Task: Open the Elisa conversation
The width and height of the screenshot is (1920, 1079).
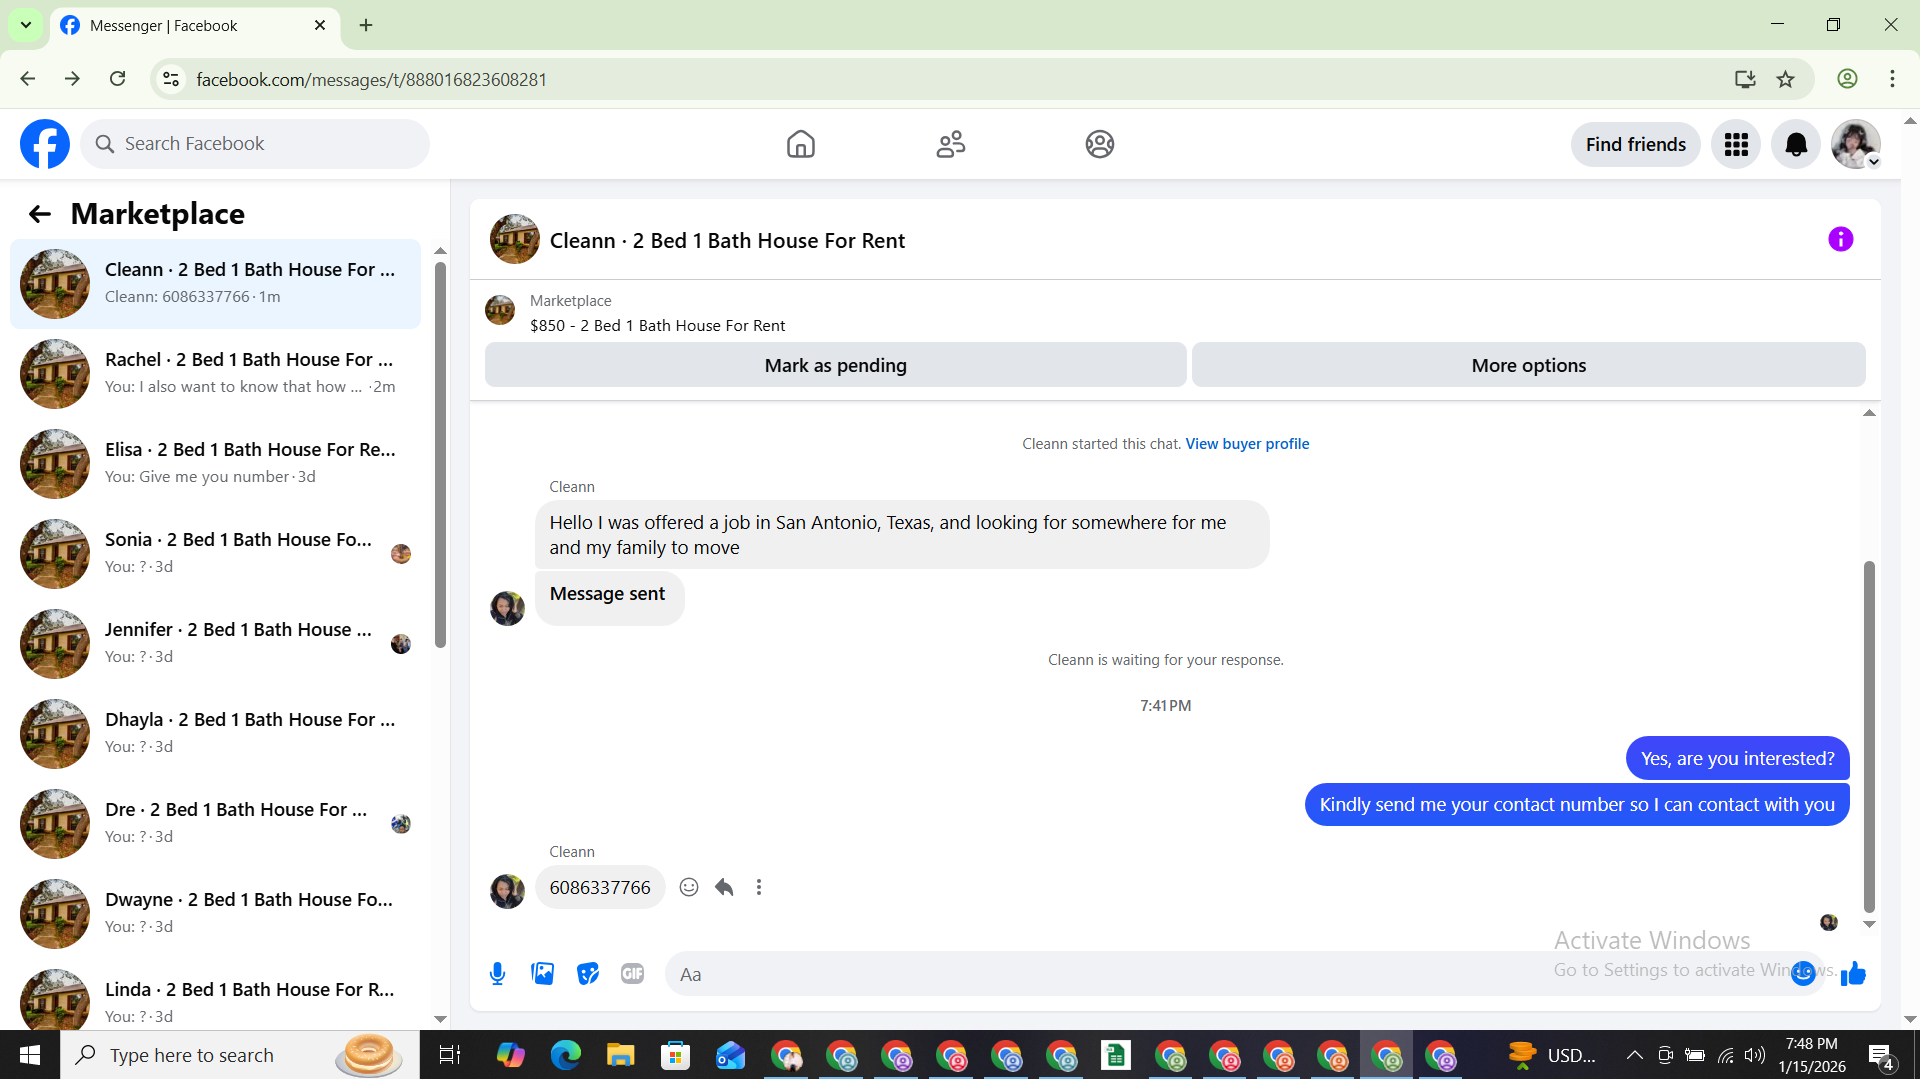Action: coord(215,463)
